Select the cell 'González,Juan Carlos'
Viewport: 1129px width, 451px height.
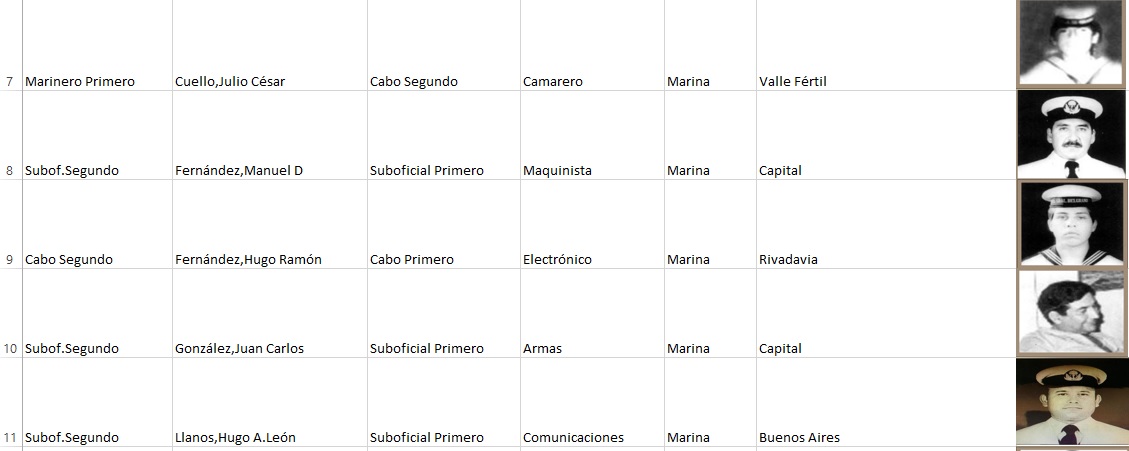pyautogui.click(x=239, y=349)
